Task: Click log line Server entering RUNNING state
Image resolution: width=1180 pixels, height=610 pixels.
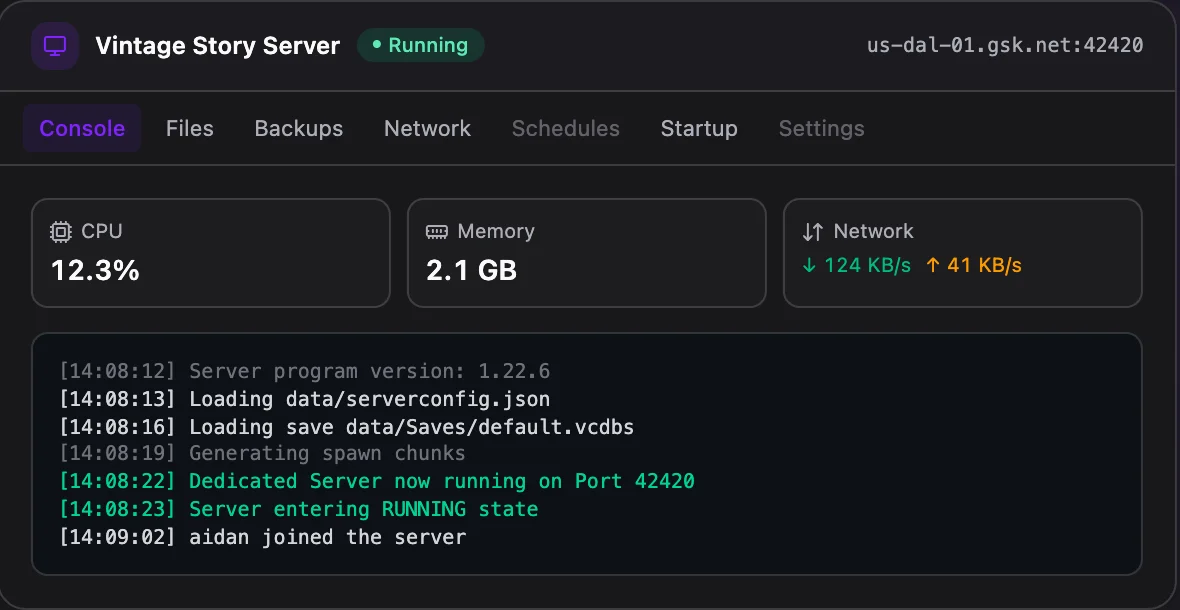Action: click(299, 509)
